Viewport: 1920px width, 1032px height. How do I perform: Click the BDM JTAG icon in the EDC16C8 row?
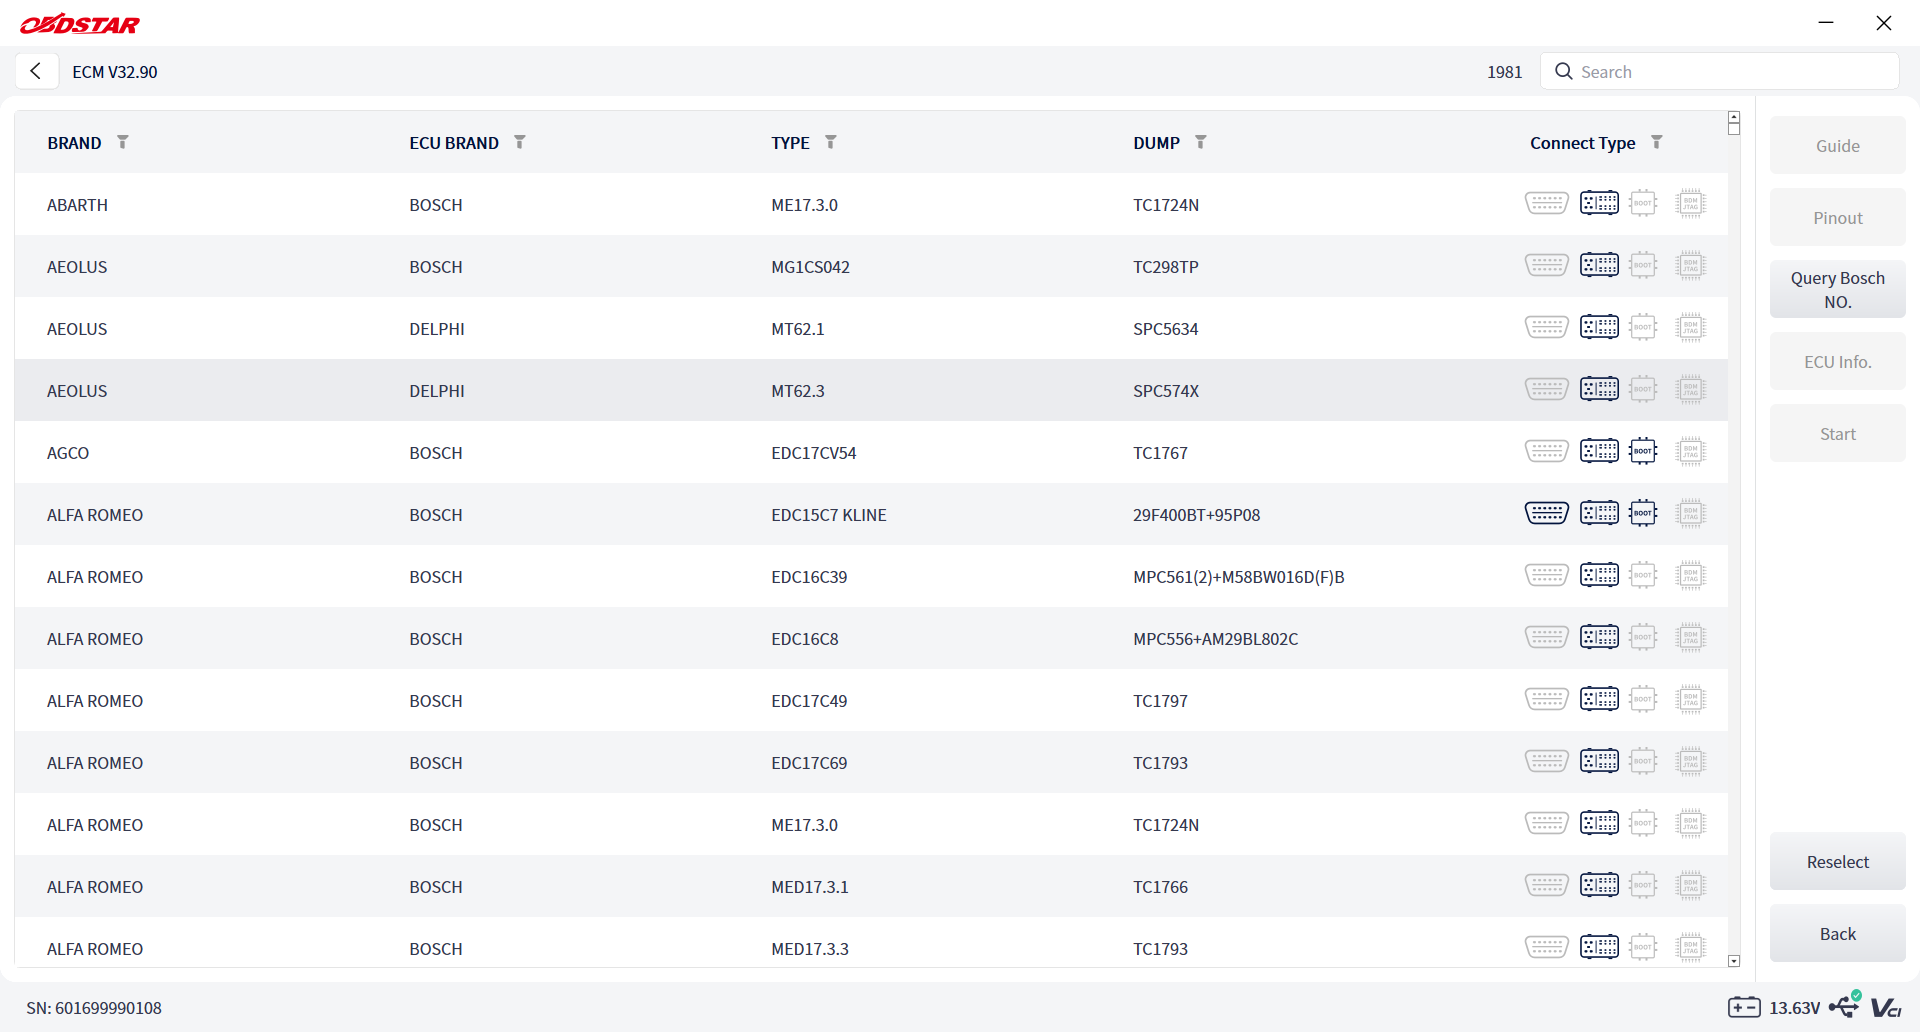(x=1690, y=638)
